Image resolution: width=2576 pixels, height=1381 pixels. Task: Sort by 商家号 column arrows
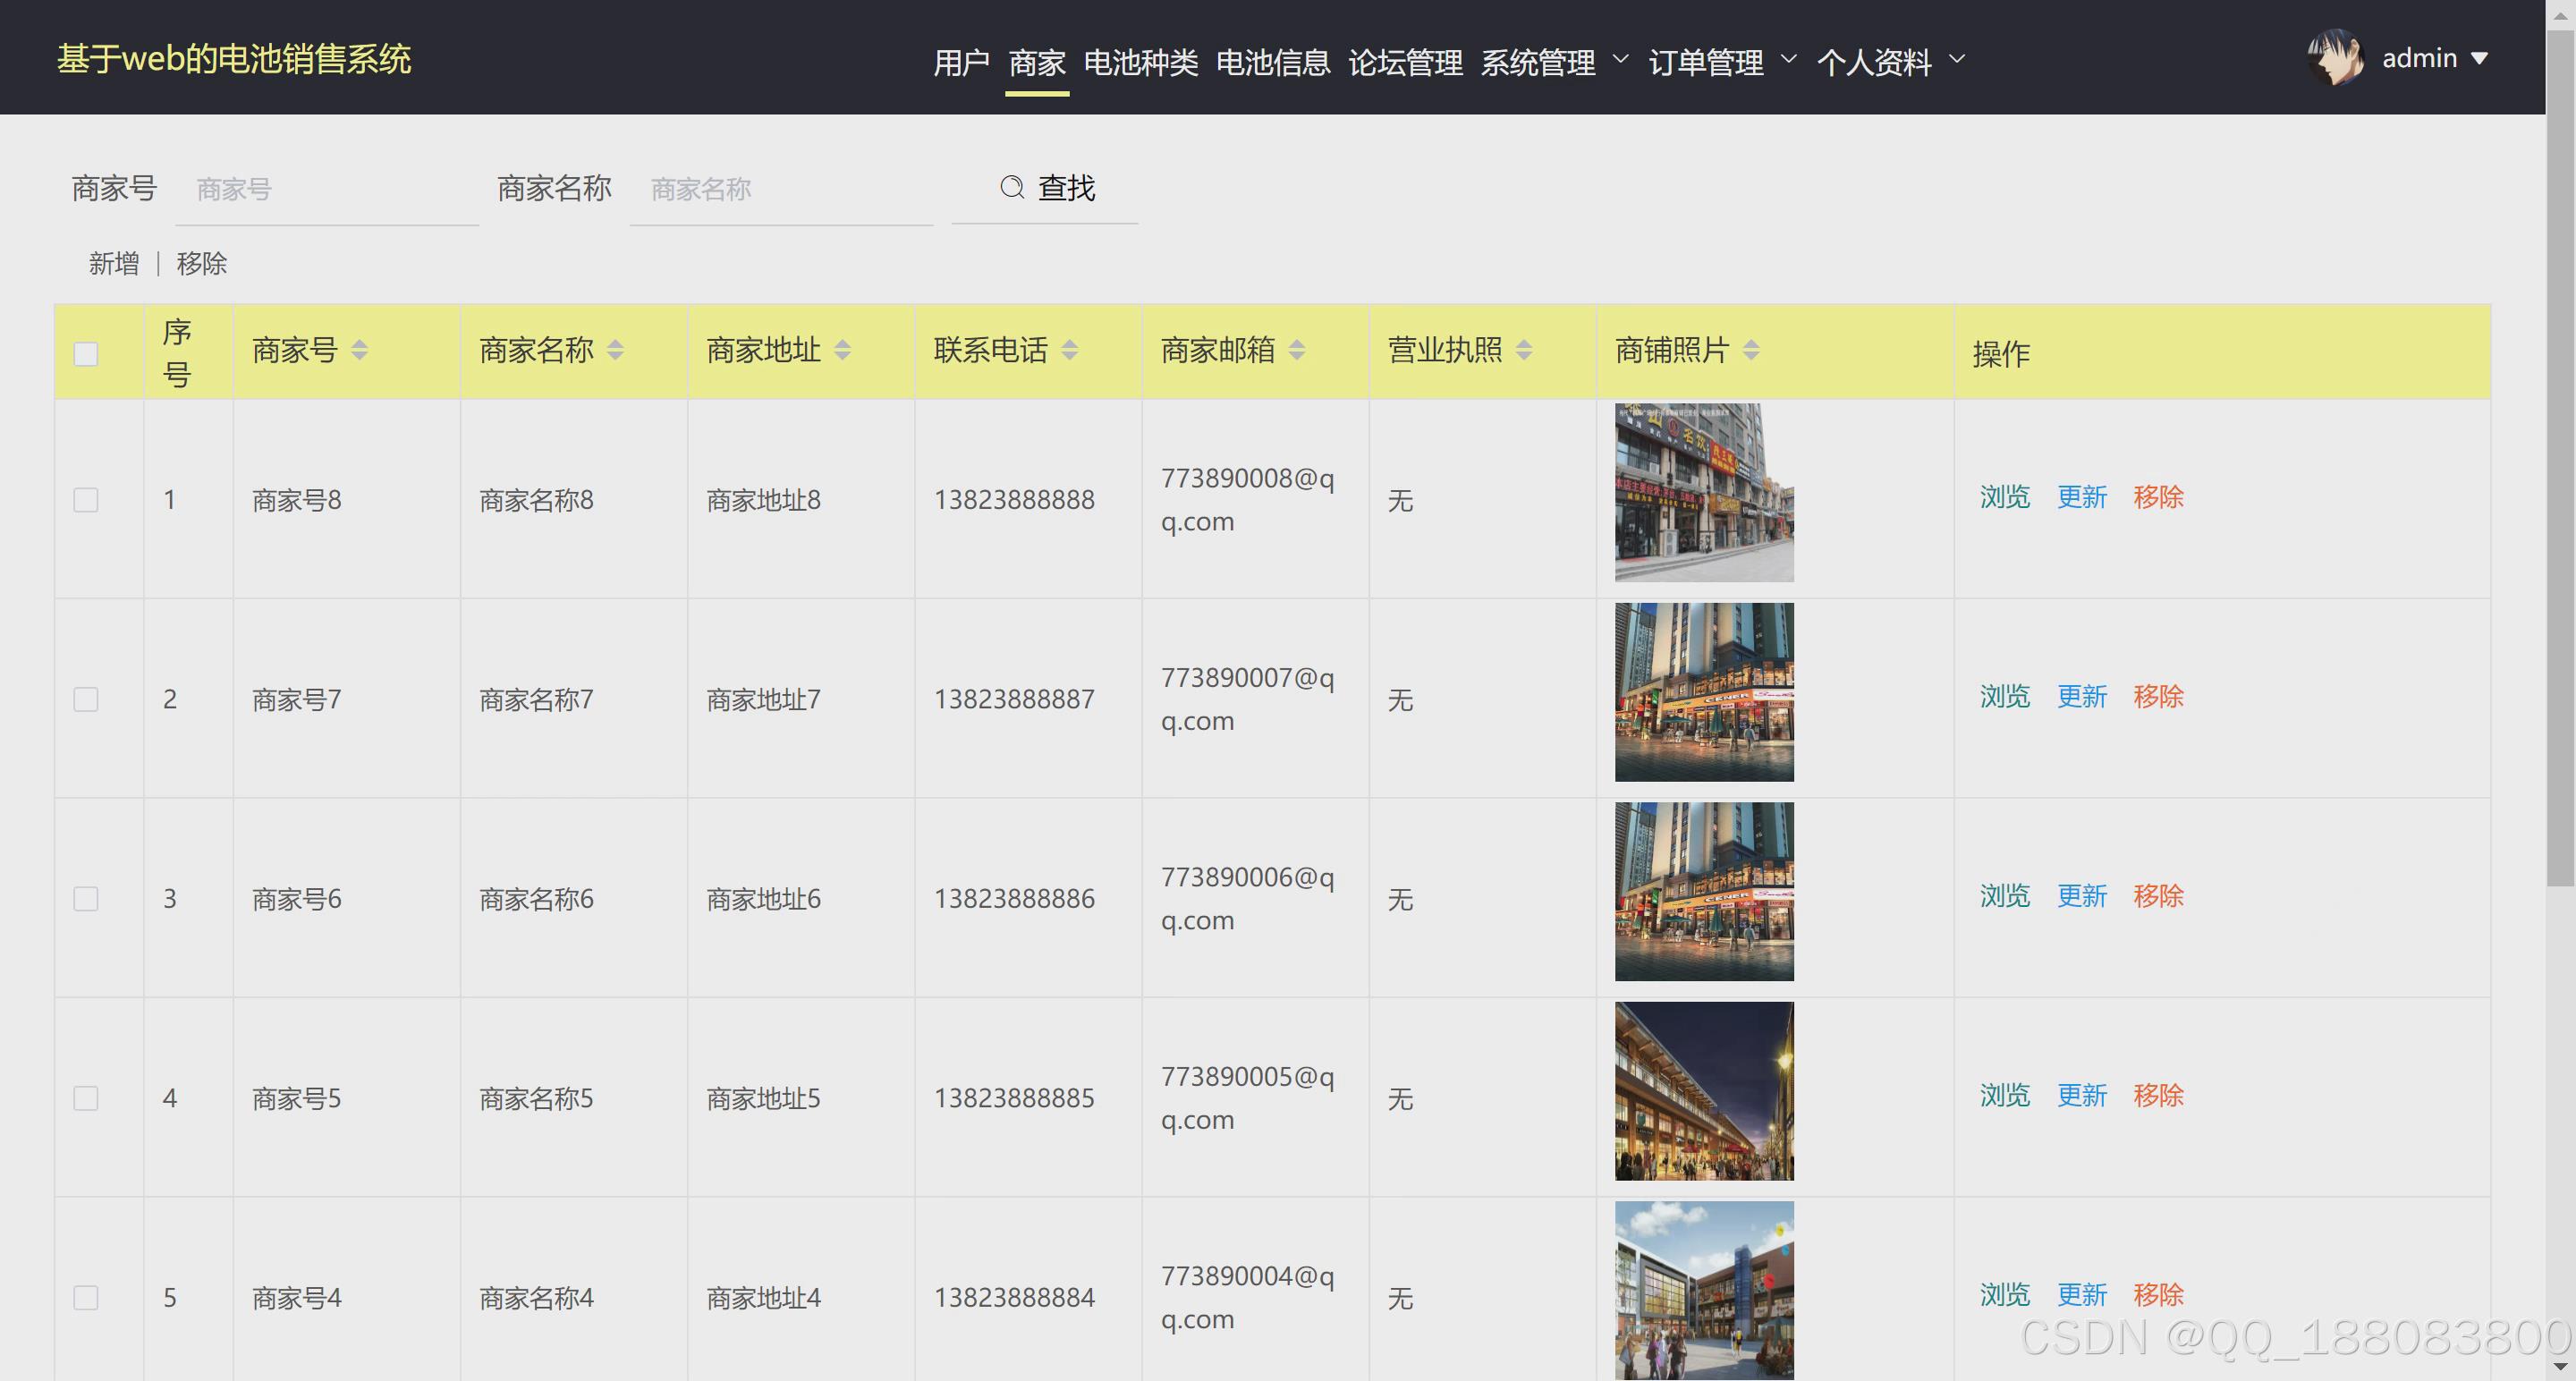coord(360,350)
